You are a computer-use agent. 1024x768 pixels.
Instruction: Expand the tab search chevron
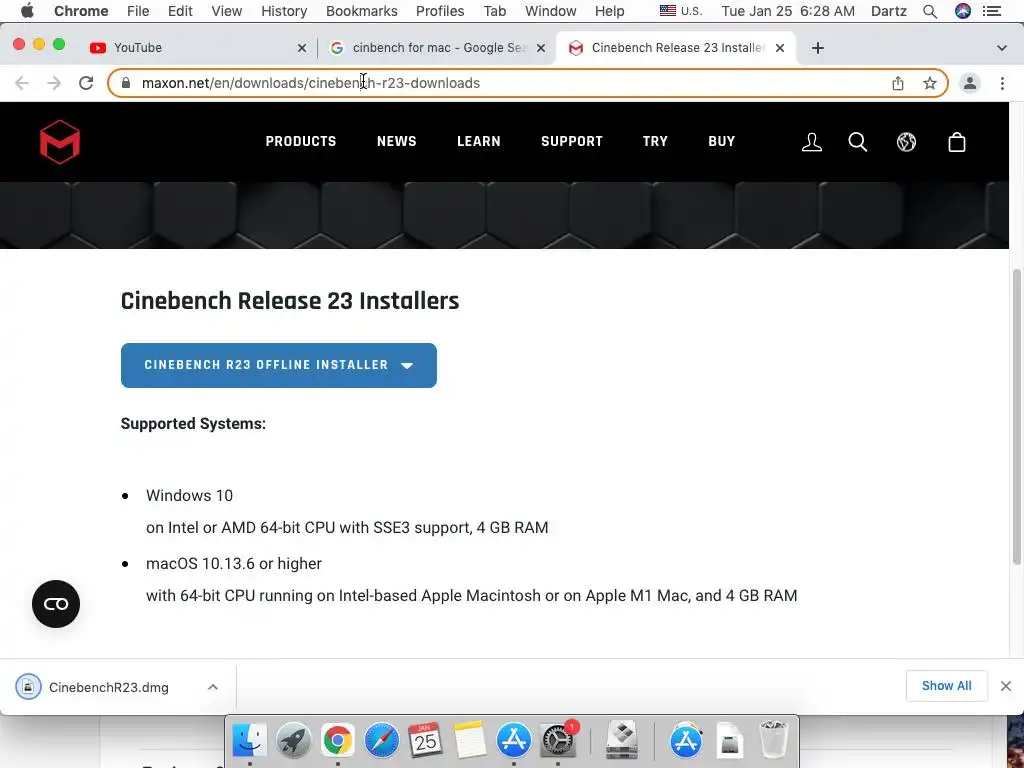[x=1001, y=48]
